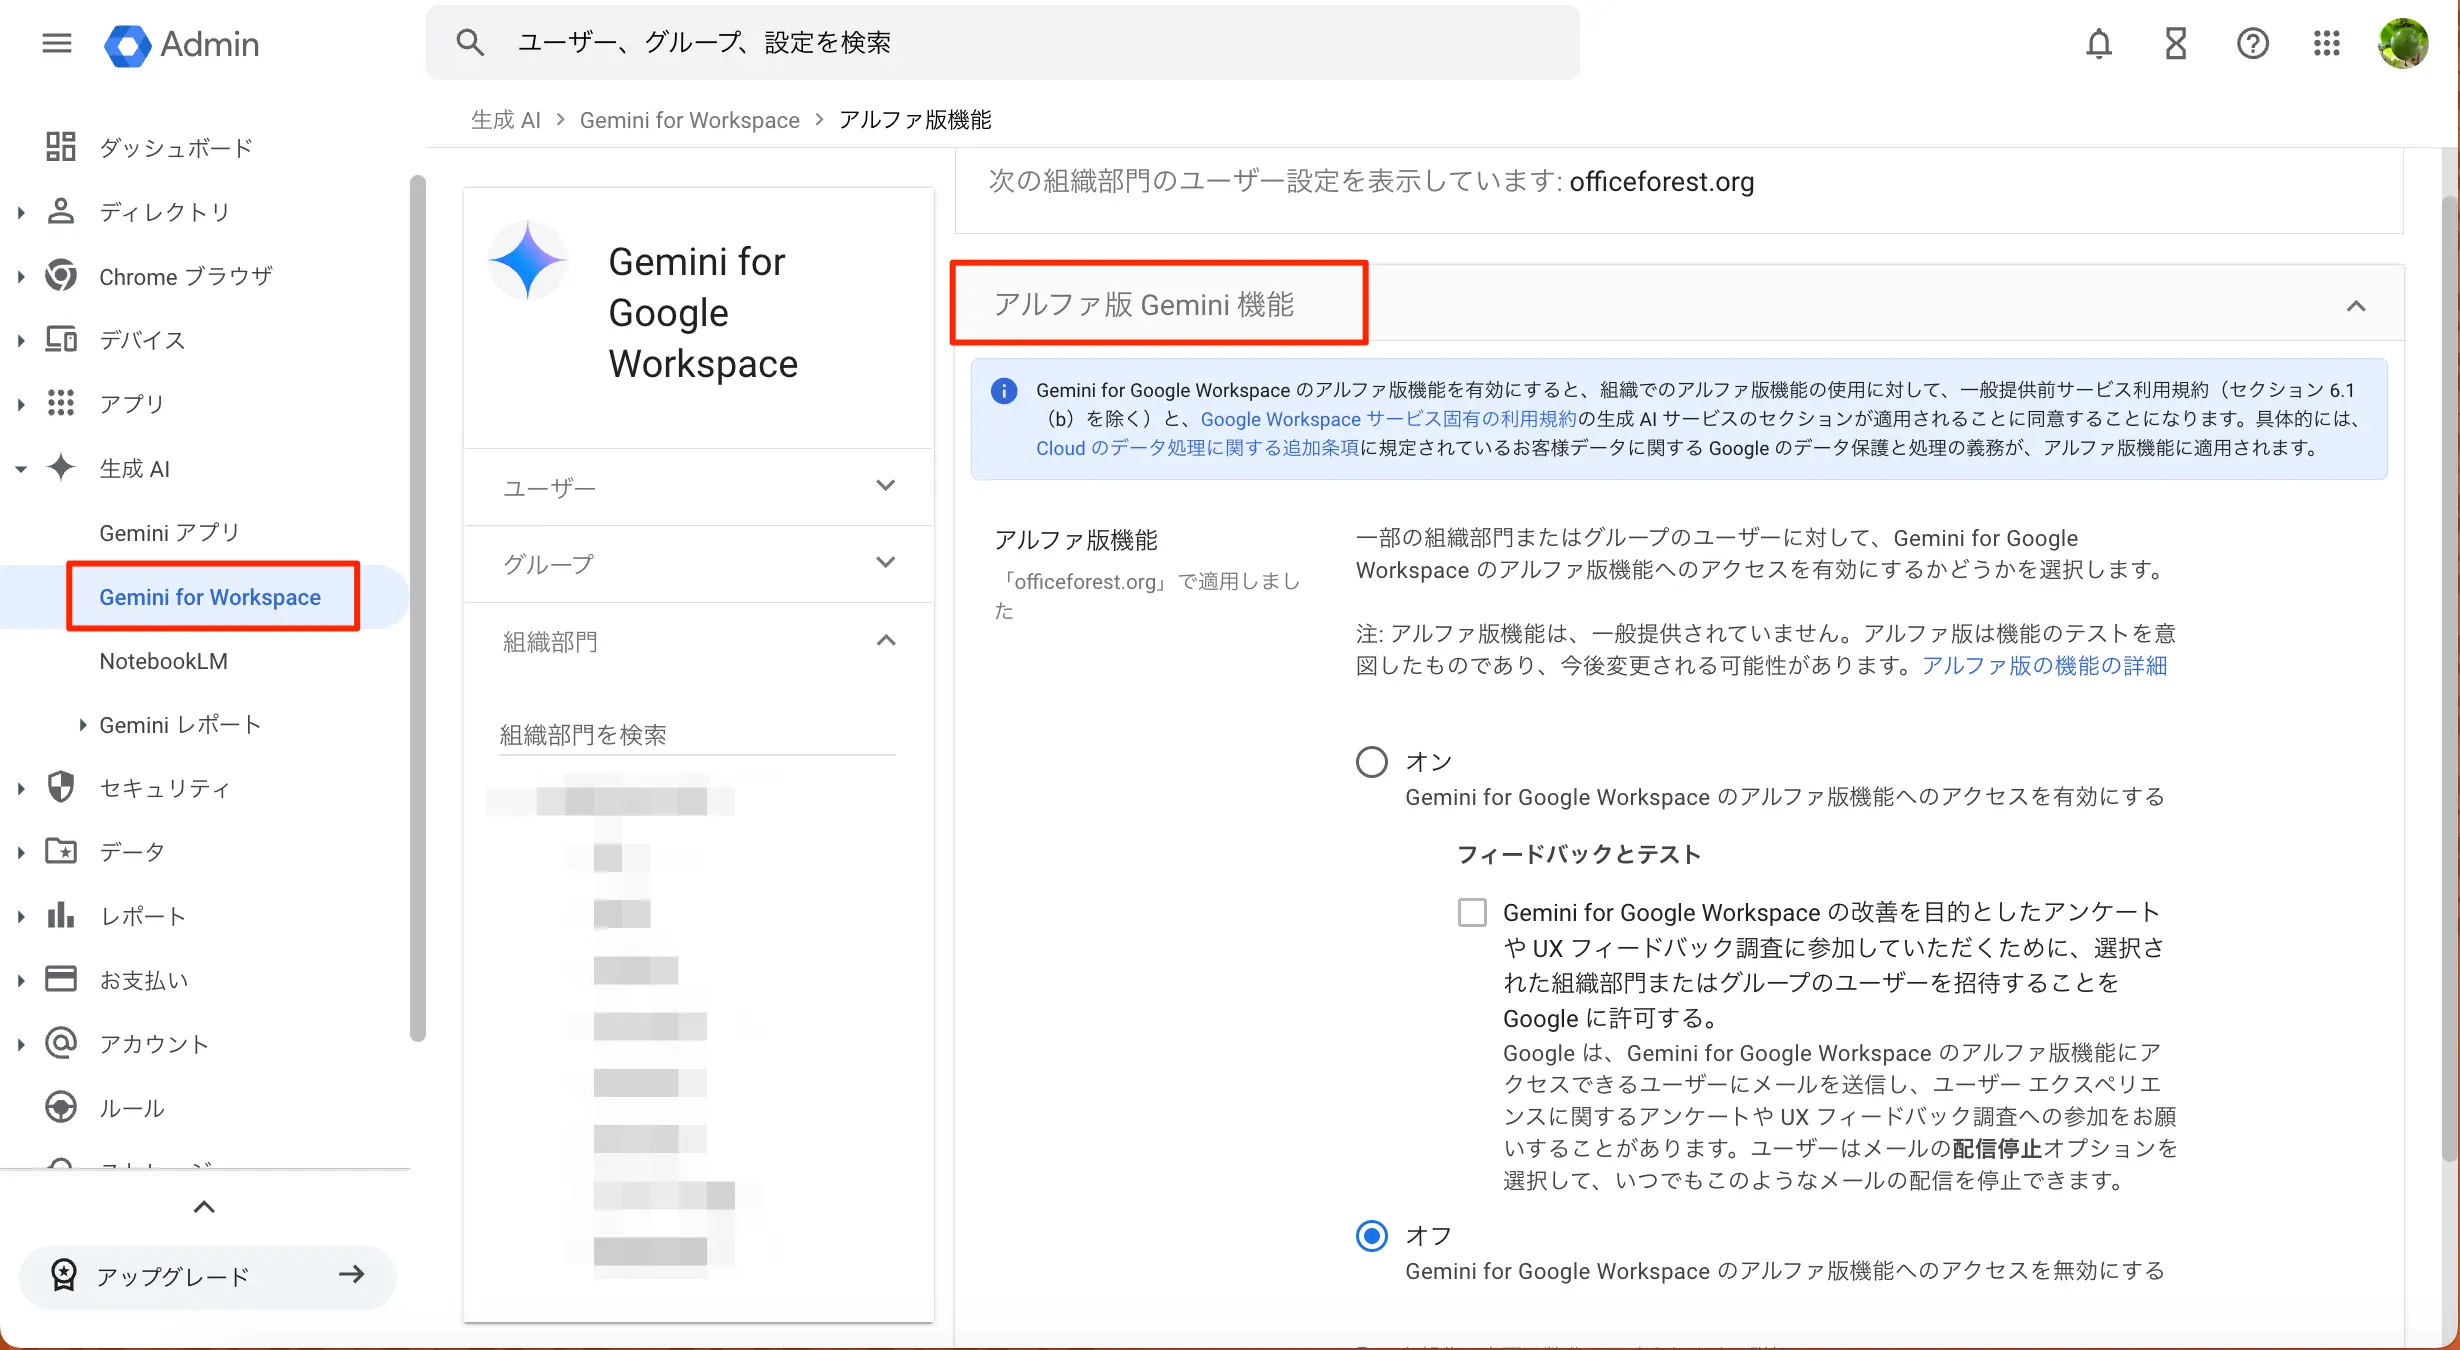Click the Gemini star logo

528,260
